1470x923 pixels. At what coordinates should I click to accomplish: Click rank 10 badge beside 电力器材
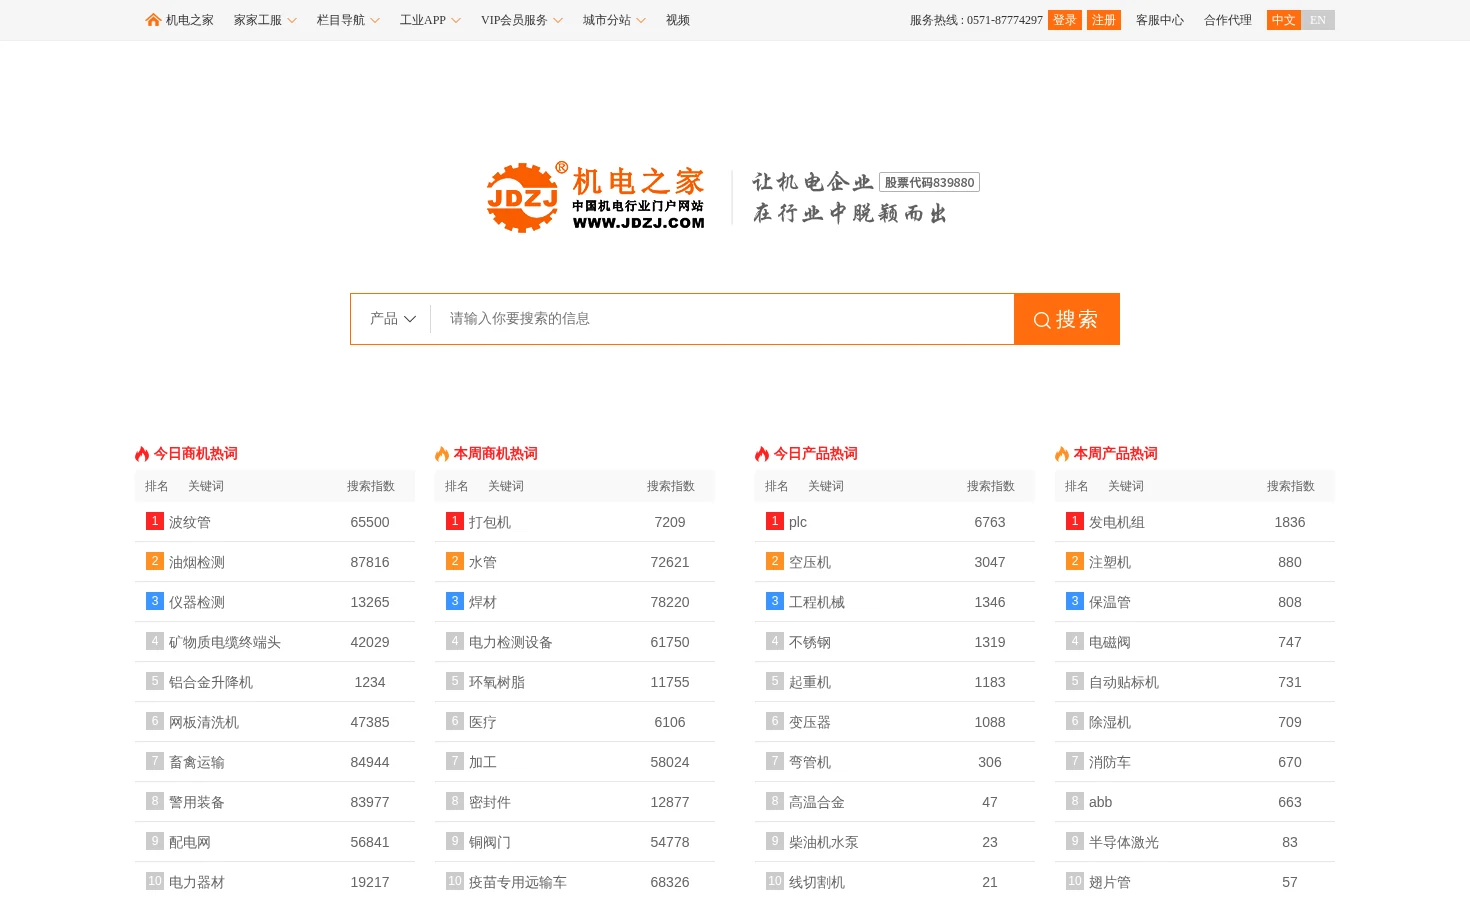155,881
